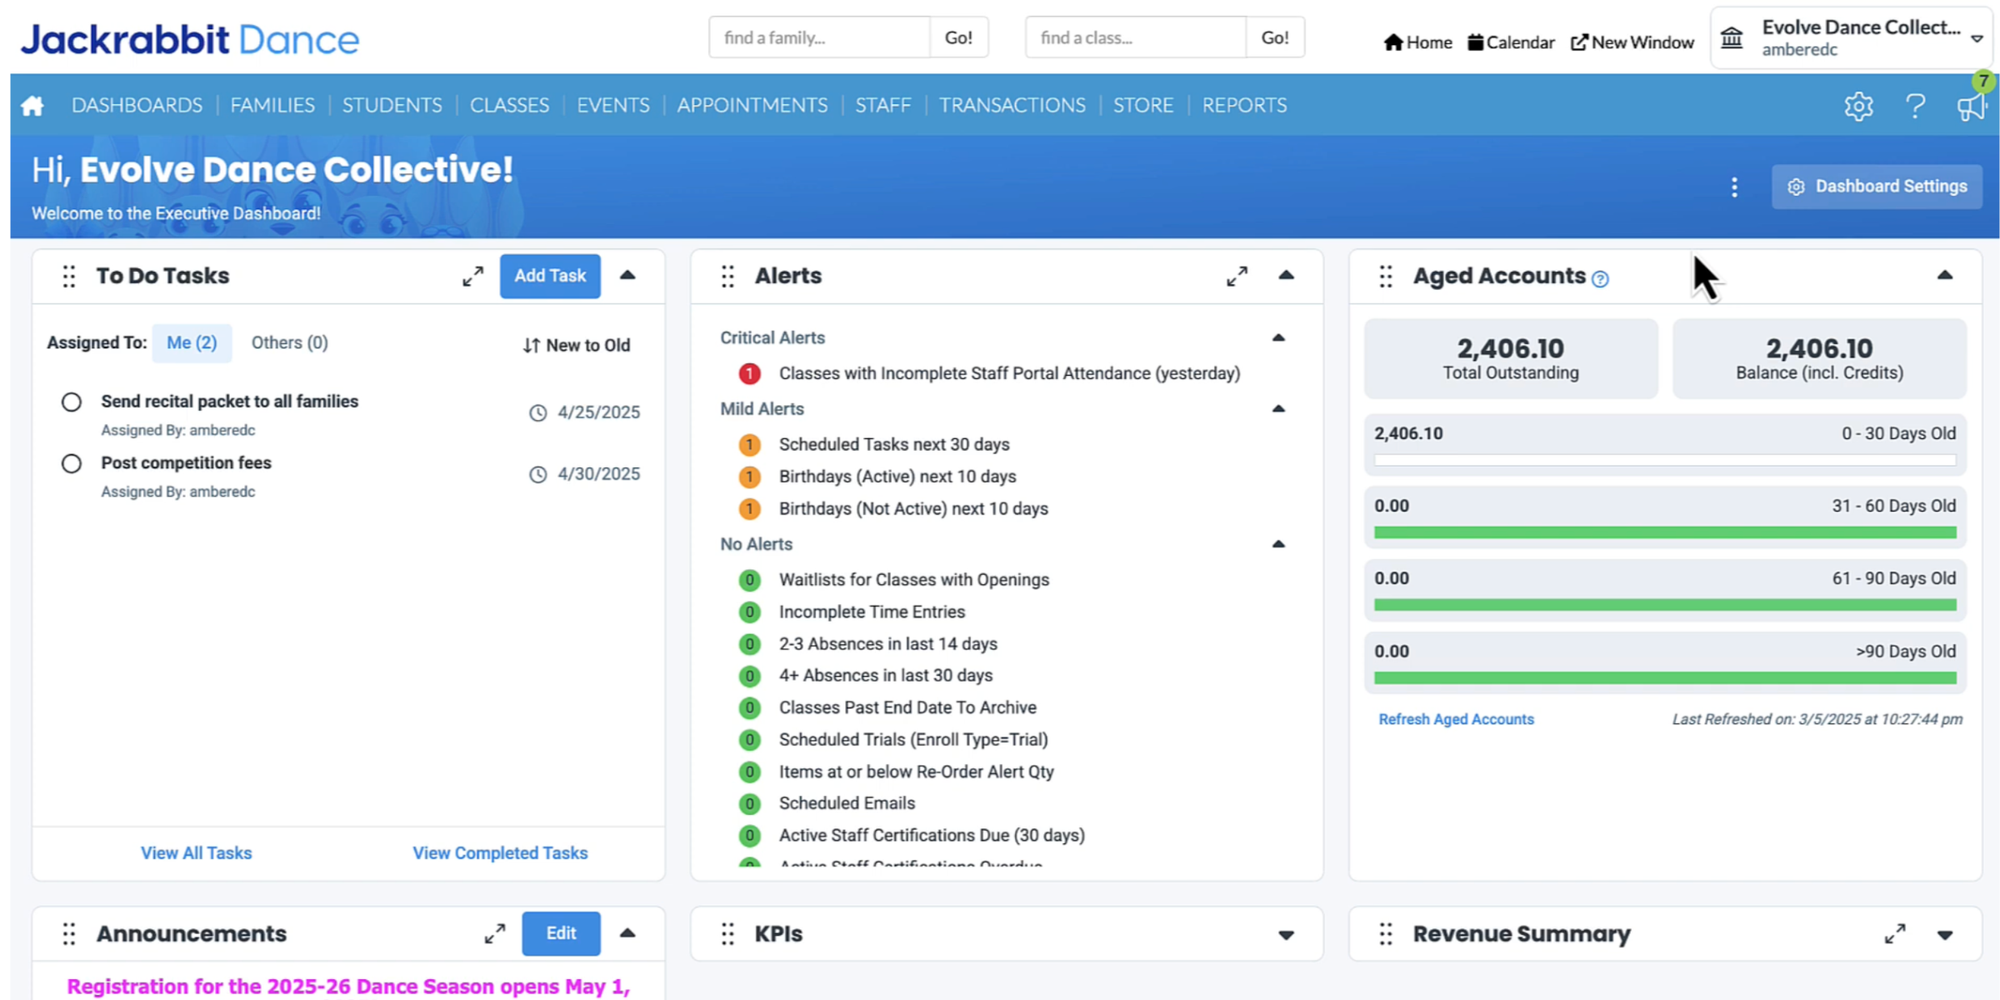Expand the To Do Tasks panel to fullscreen
Screen dimensions: 2000x1000
click(x=473, y=276)
